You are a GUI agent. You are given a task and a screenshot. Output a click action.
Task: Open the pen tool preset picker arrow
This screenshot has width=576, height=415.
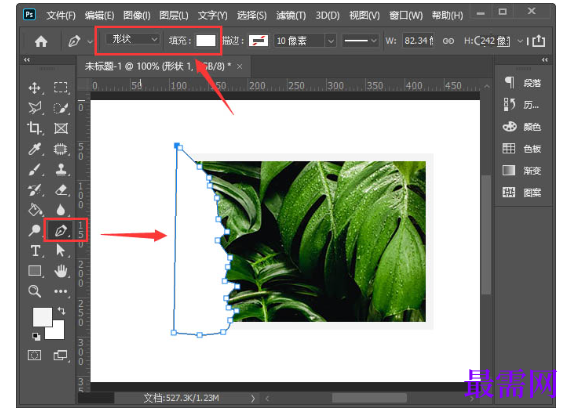point(90,42)
